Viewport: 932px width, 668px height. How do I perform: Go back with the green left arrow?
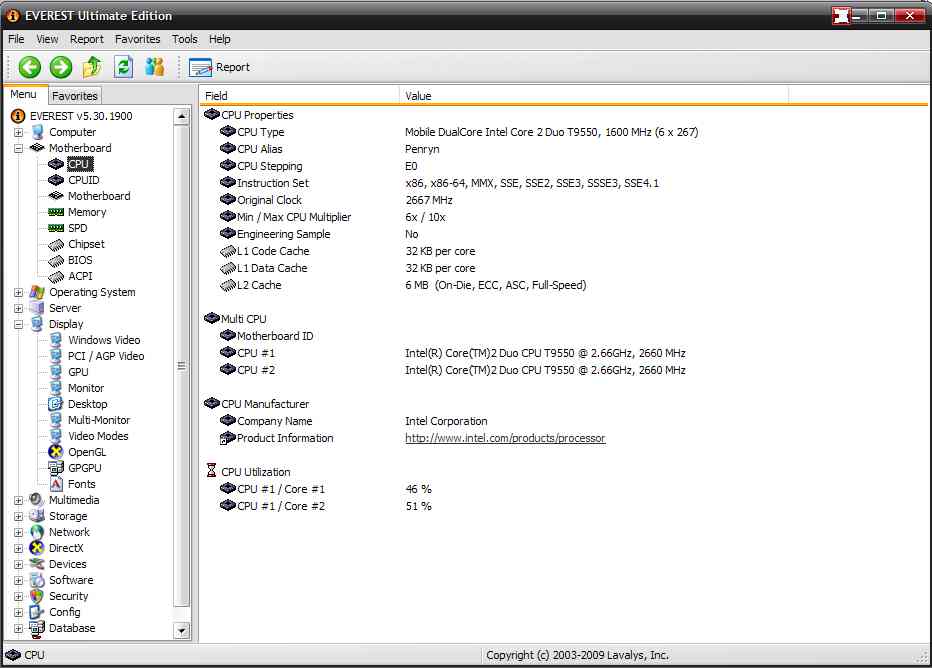(29, 67)
